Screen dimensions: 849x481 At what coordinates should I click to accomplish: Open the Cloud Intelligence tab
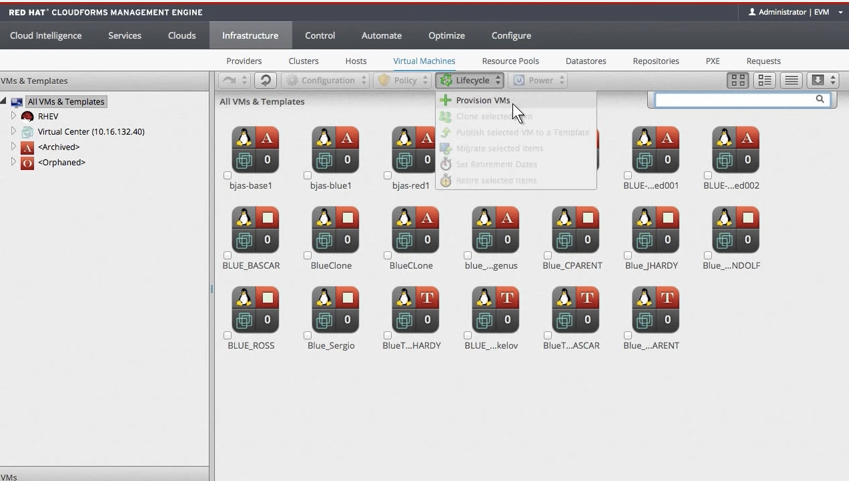click(x=45, y=35)
